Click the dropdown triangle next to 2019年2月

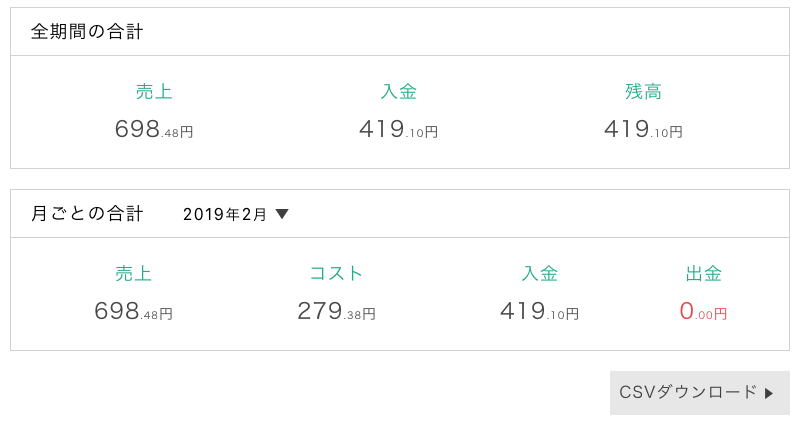coord(282,214)
